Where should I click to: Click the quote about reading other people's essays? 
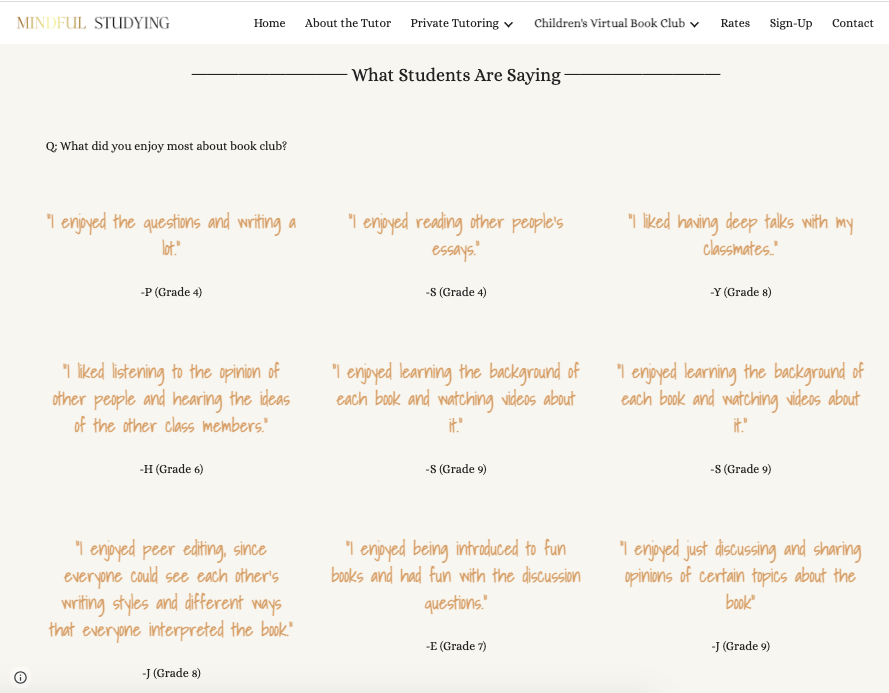pyautogui.click(x=456, y=235)
